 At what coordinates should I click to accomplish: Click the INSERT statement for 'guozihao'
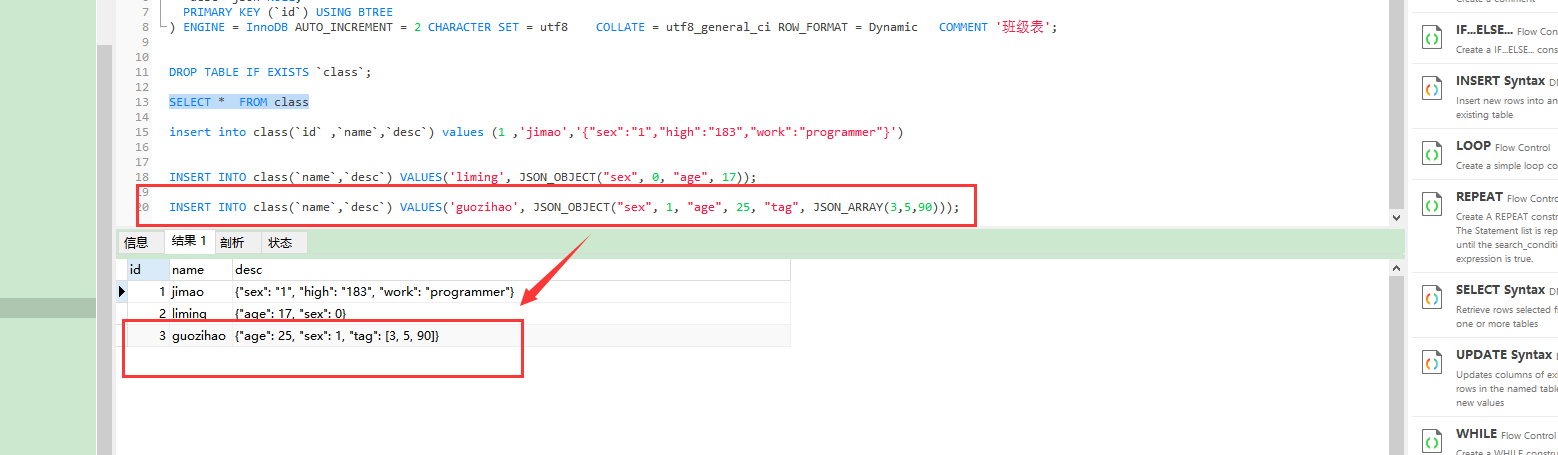pyautogui.click(x=564, y=207)
